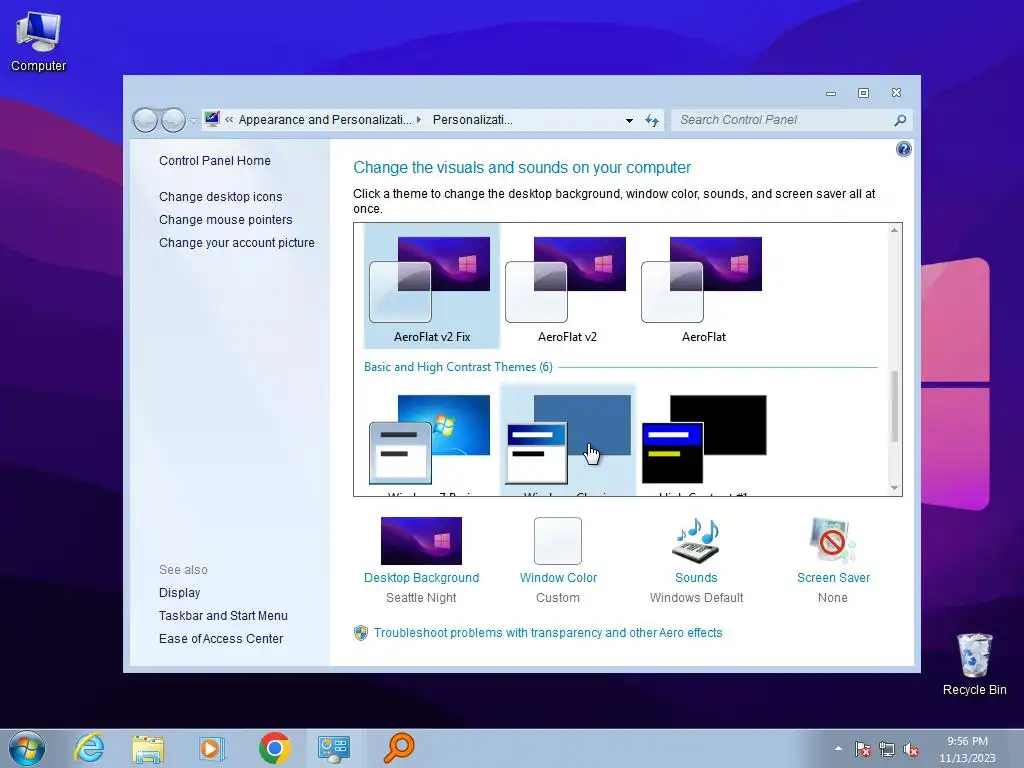The image size is (1024, 768).
Task: Open the address bar history dropdown arrow
Action: 629,121
